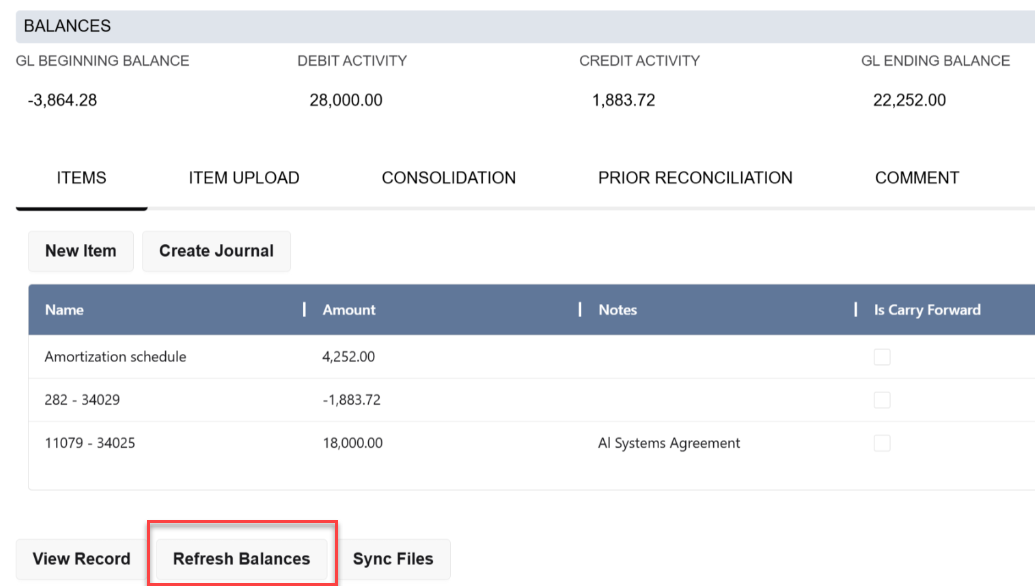Open the ITEM UPLOAD tab
This screenshot has height=586, width=1035.
pyautogui.click(x=244, y=178)
